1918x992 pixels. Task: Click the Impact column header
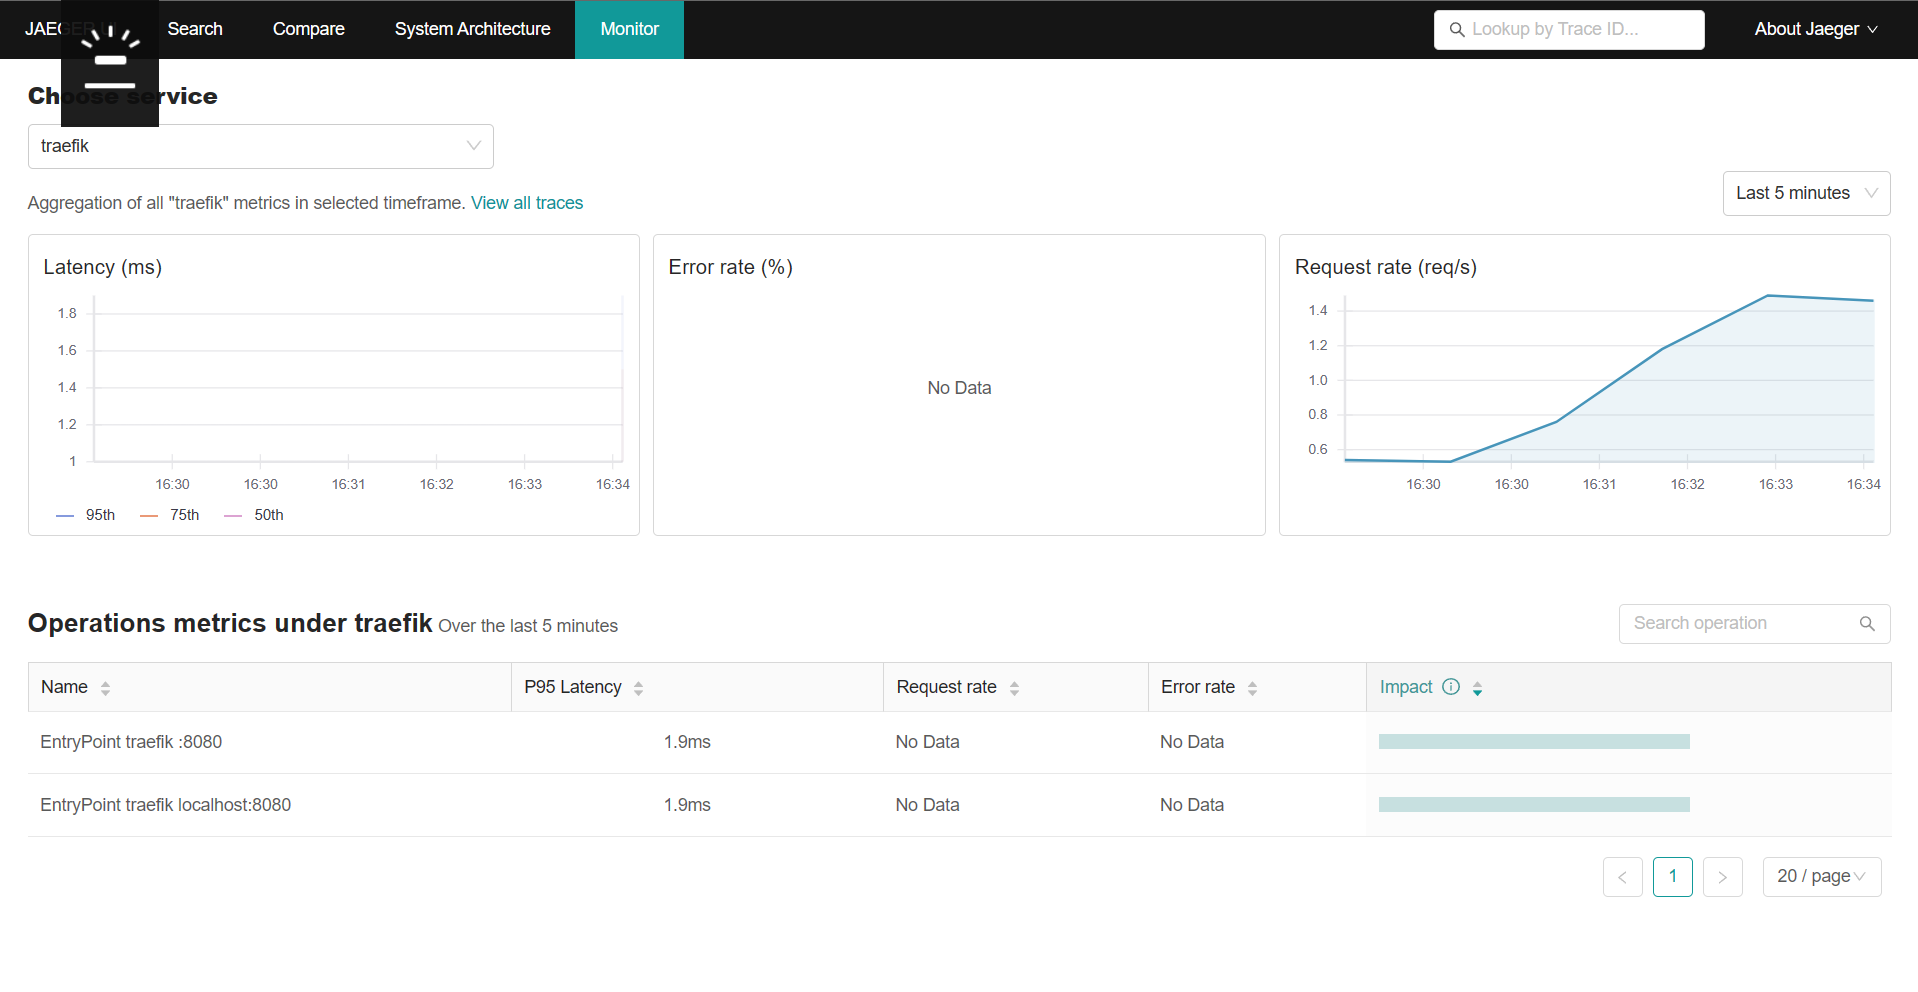(1629, 687)
